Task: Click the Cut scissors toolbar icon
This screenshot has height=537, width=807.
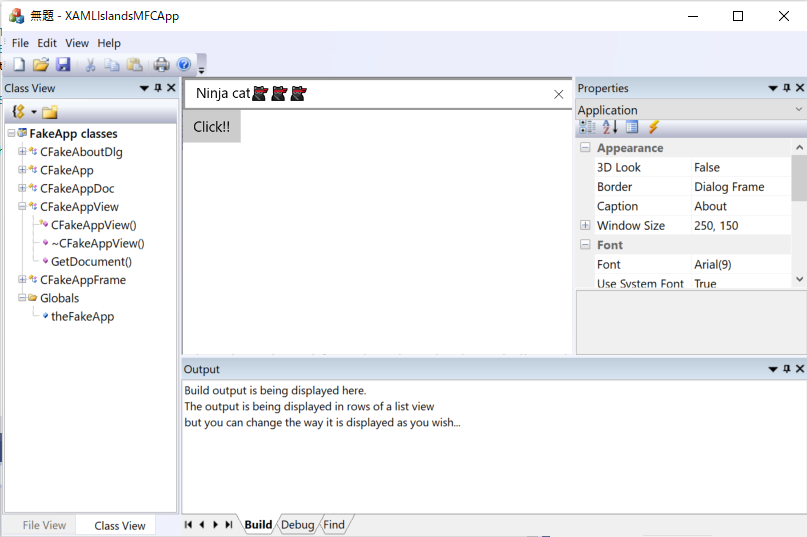Action: (x=90, y=64)
